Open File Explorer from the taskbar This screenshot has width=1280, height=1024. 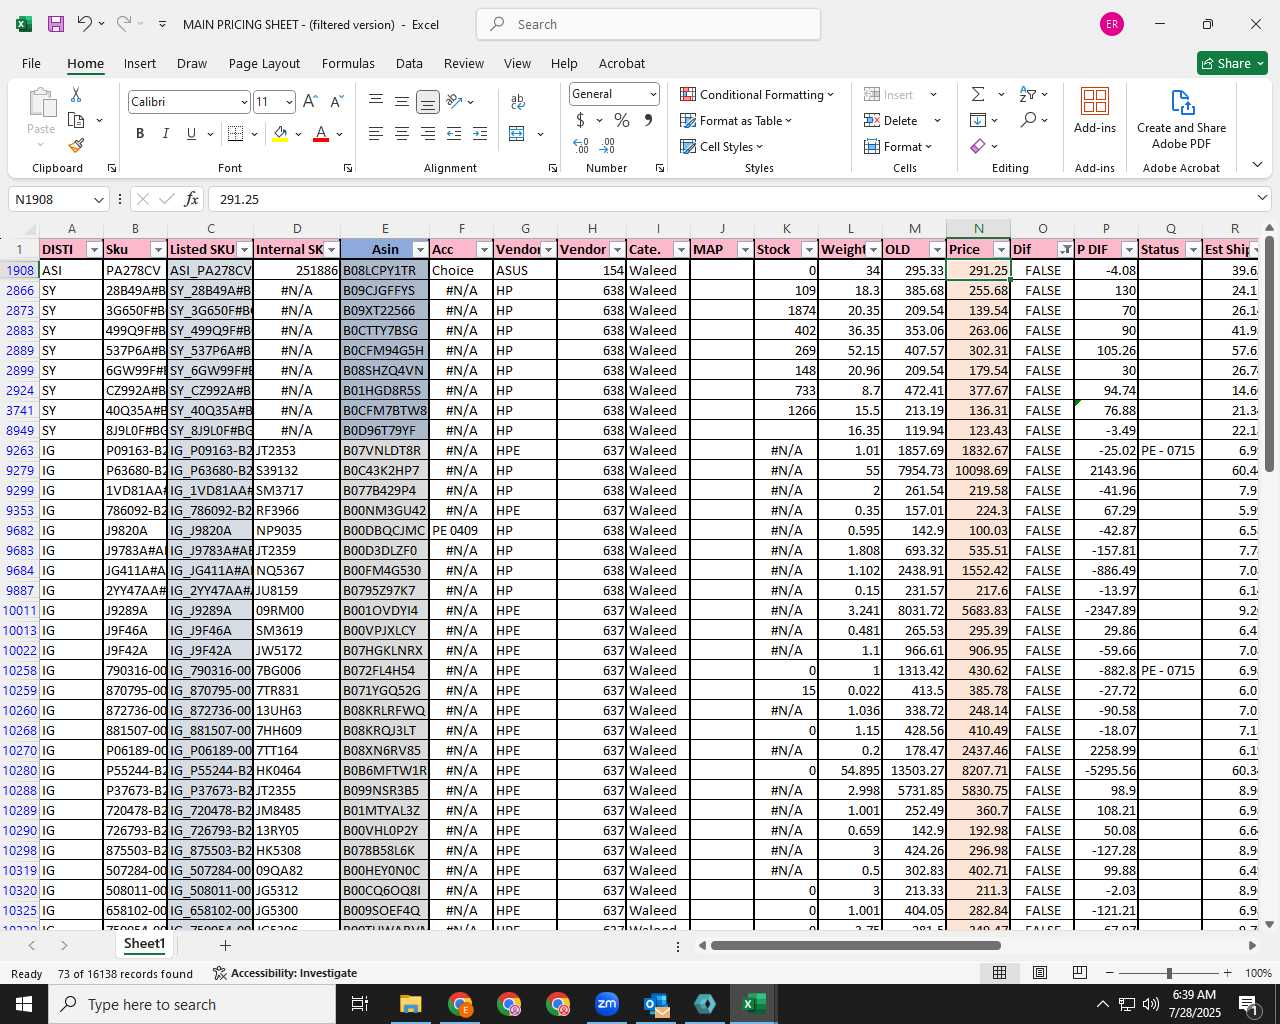pos(410,1004)
